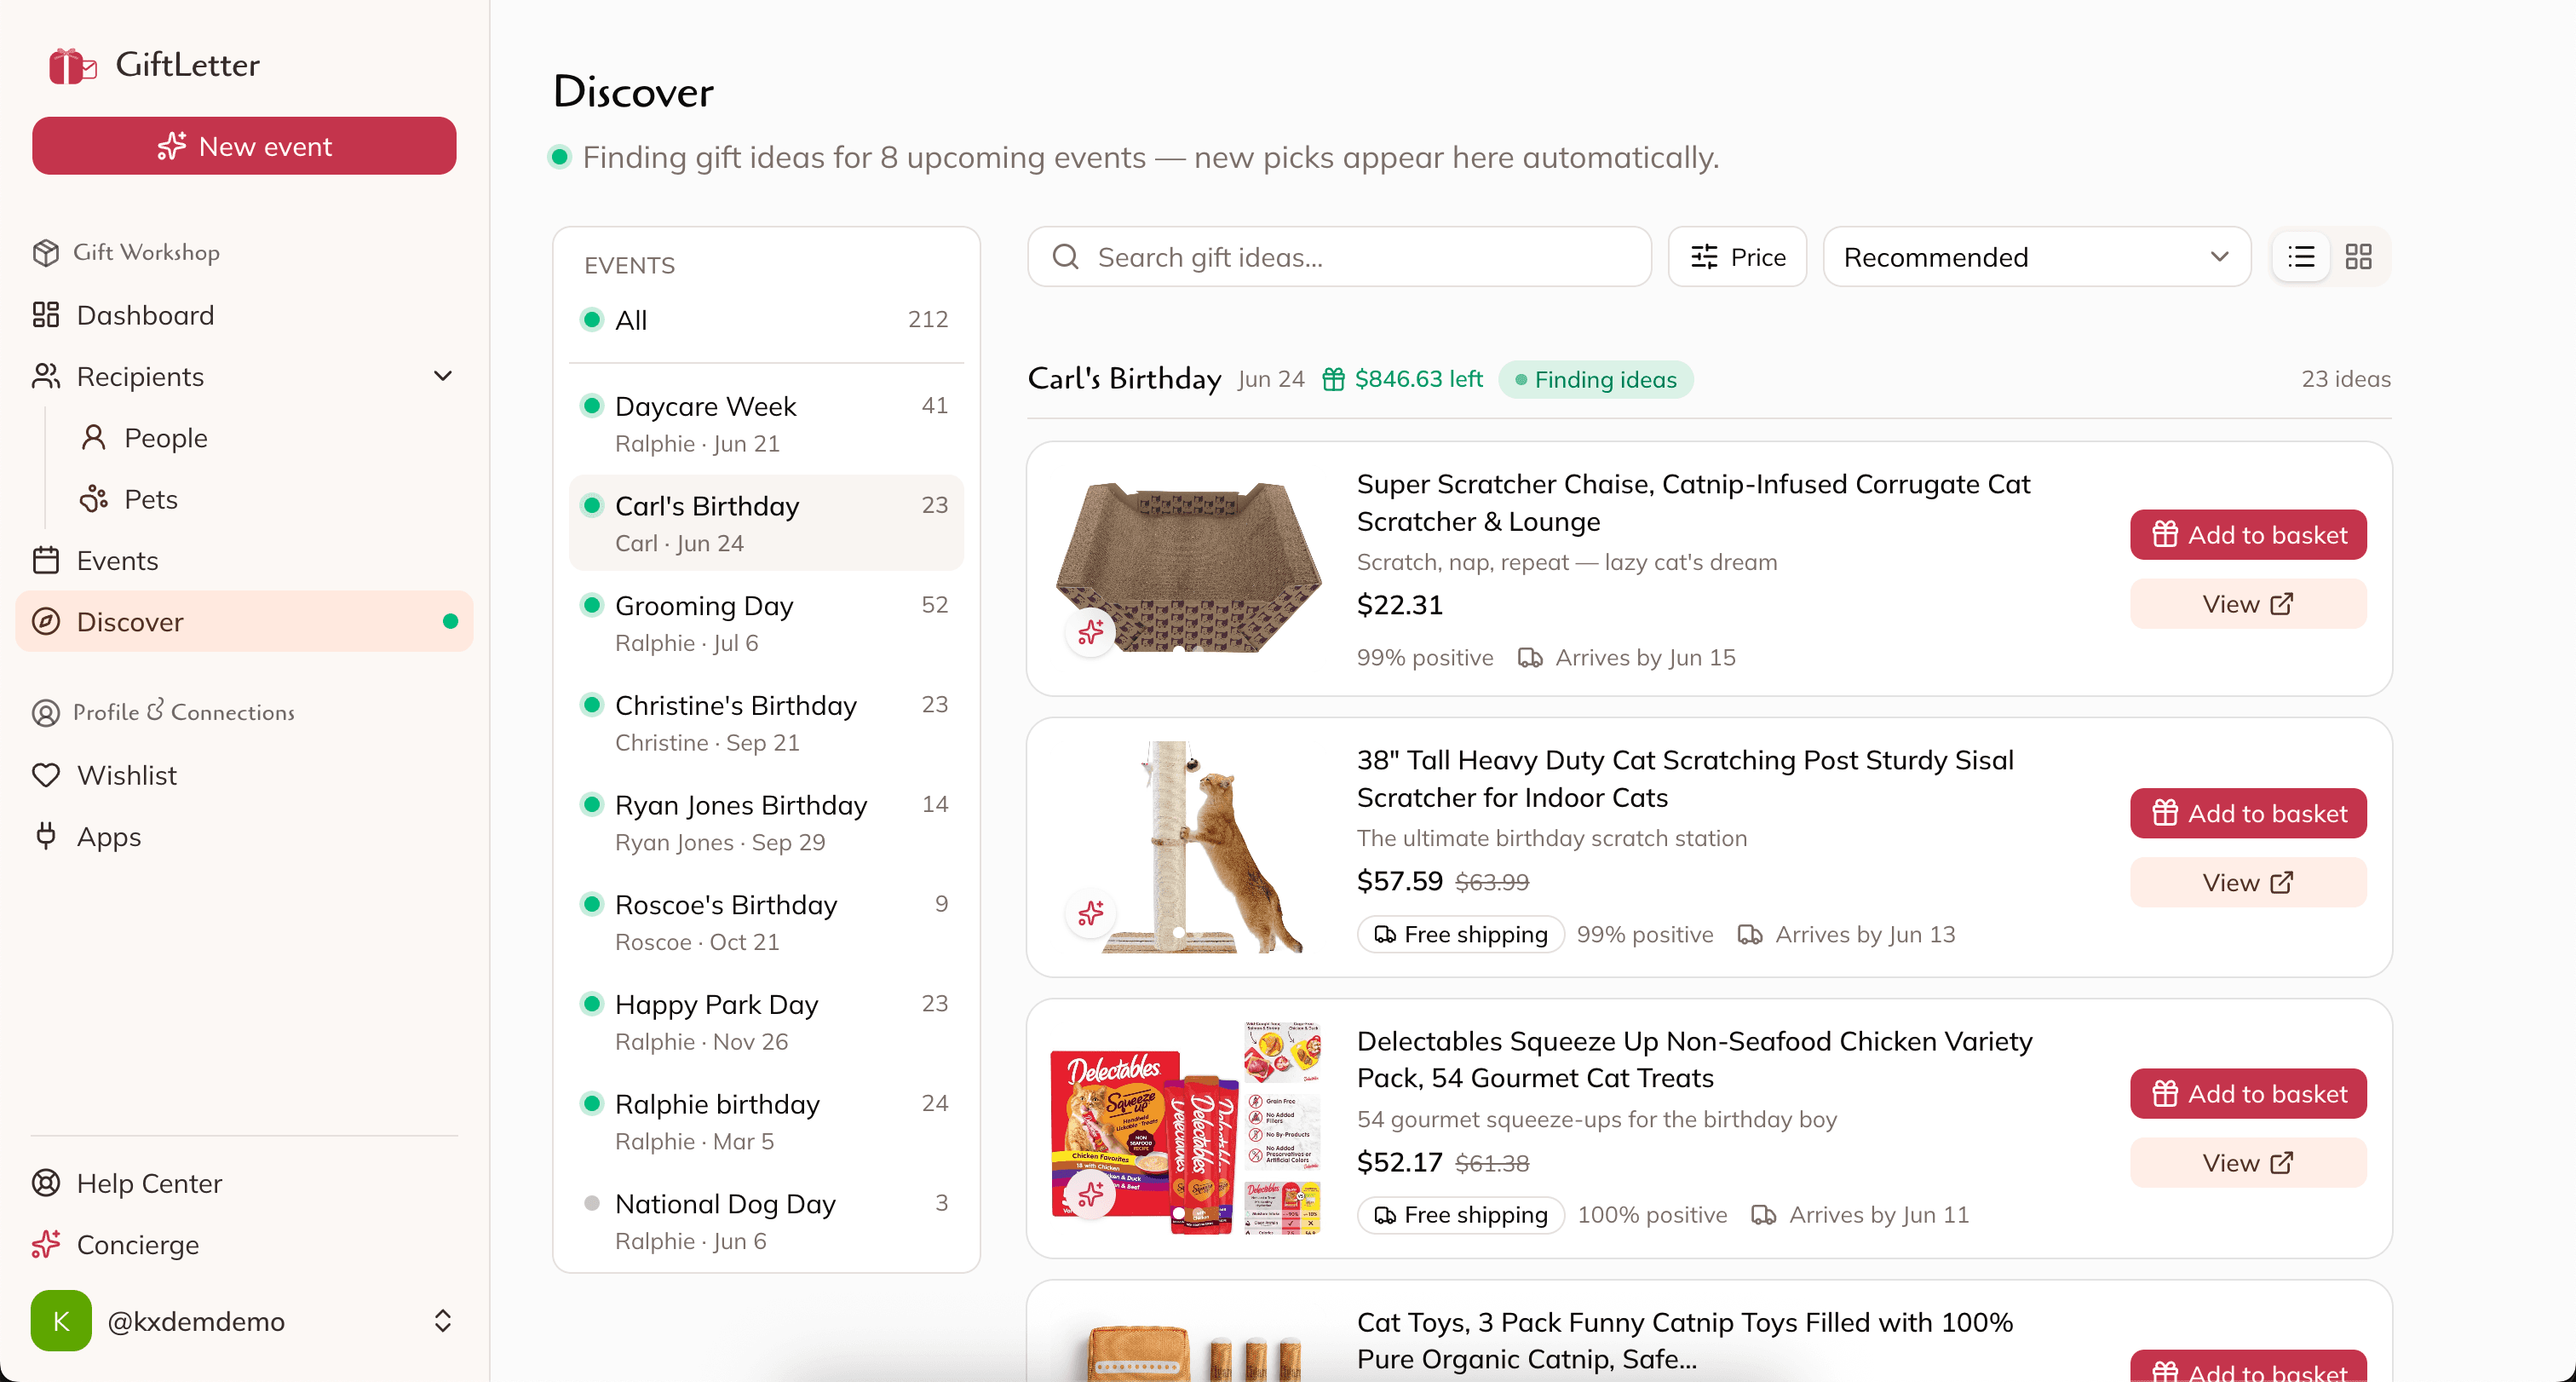Add Super Scratcher Chaise to basket
The width and height of the screenshot is (2576, 1382).
point(2249,535)
